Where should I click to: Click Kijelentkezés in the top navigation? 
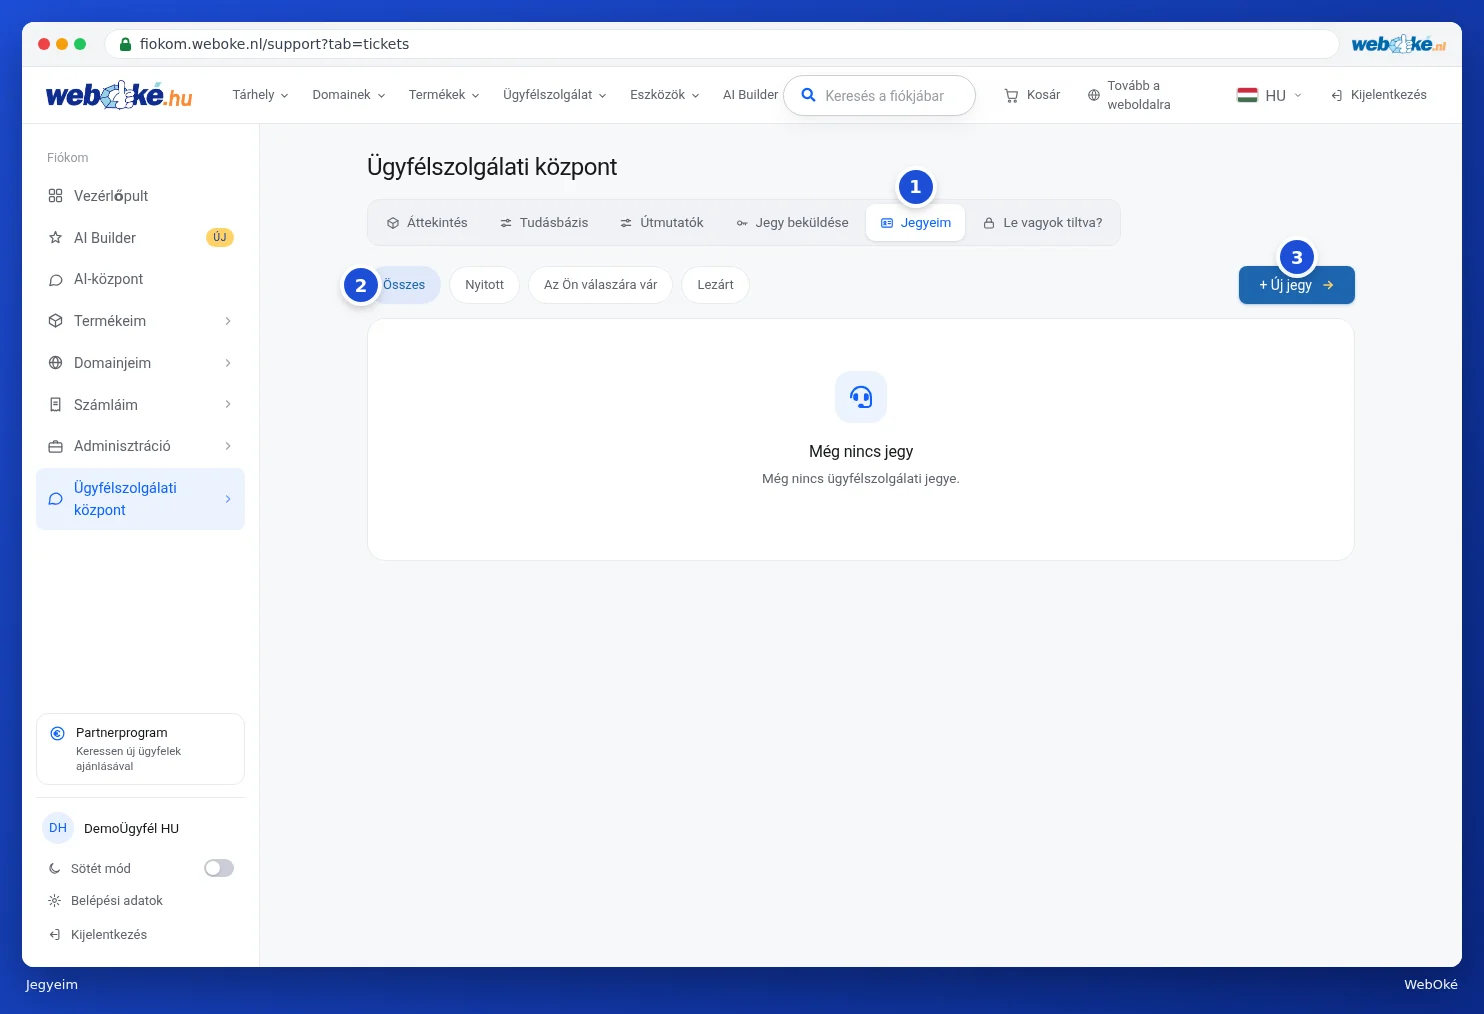(x=1378, y=95)
